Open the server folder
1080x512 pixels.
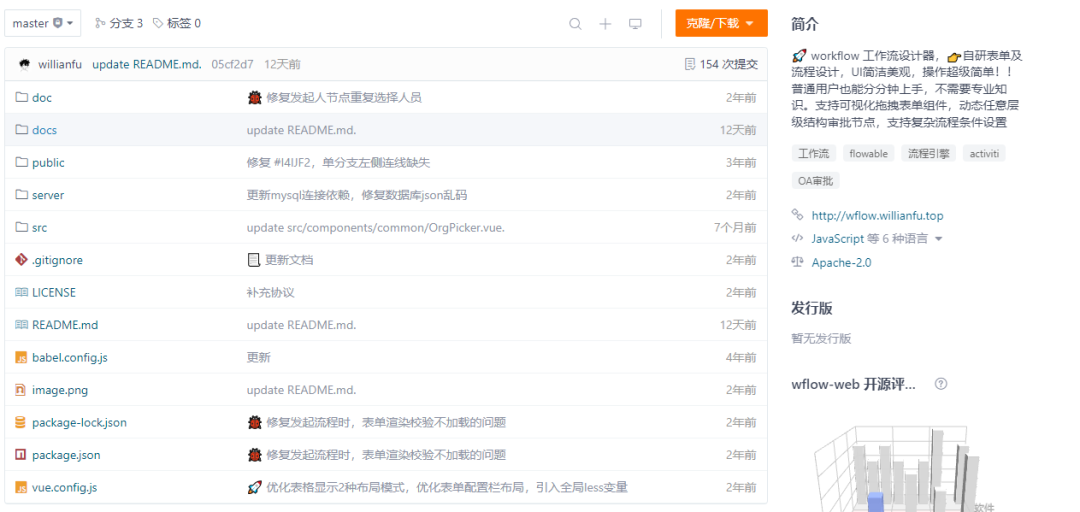click(47, 195)
